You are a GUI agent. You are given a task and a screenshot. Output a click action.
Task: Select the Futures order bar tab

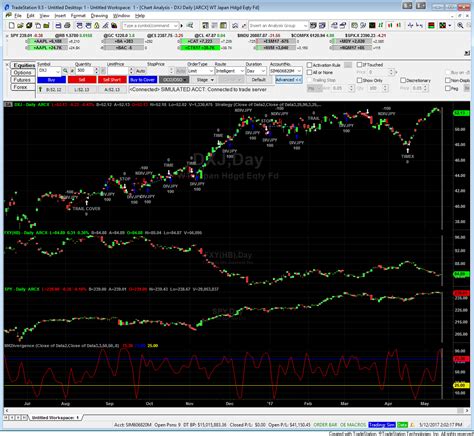point(22,80)
